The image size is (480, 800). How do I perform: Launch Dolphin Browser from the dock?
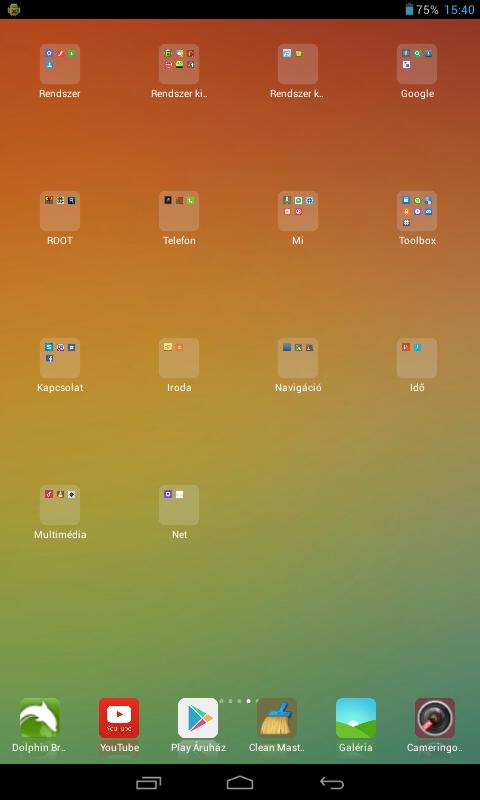tap(40, 718)
